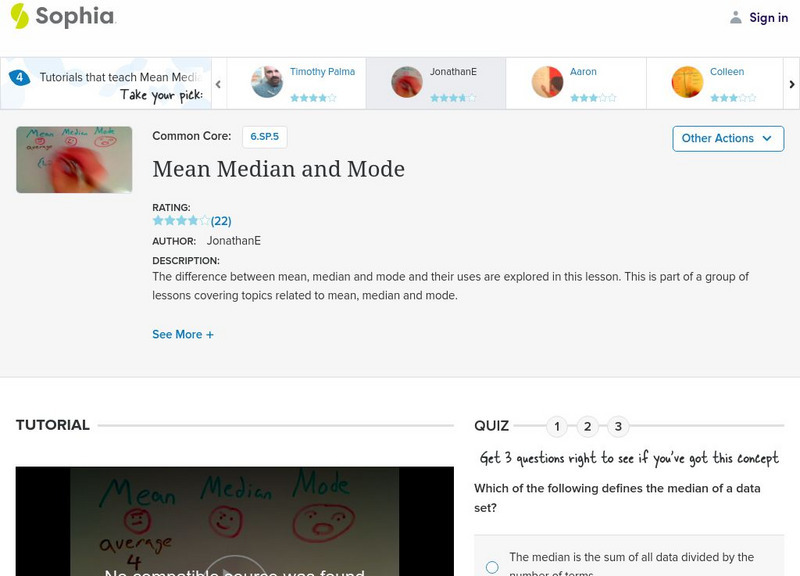Open Colleen's avatar

coord(688,82)
